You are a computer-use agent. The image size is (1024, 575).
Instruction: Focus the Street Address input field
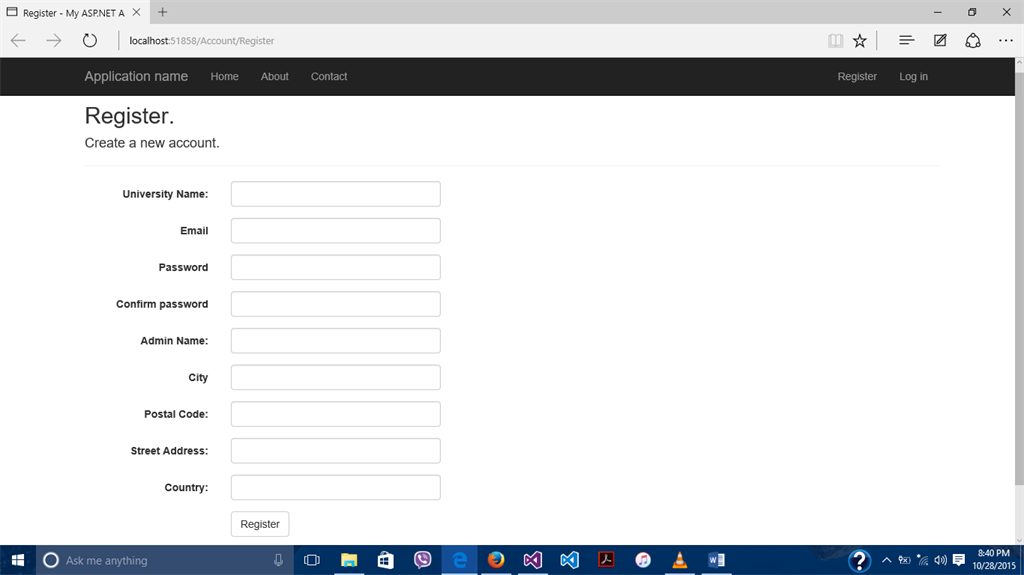(x=336, y=450)
